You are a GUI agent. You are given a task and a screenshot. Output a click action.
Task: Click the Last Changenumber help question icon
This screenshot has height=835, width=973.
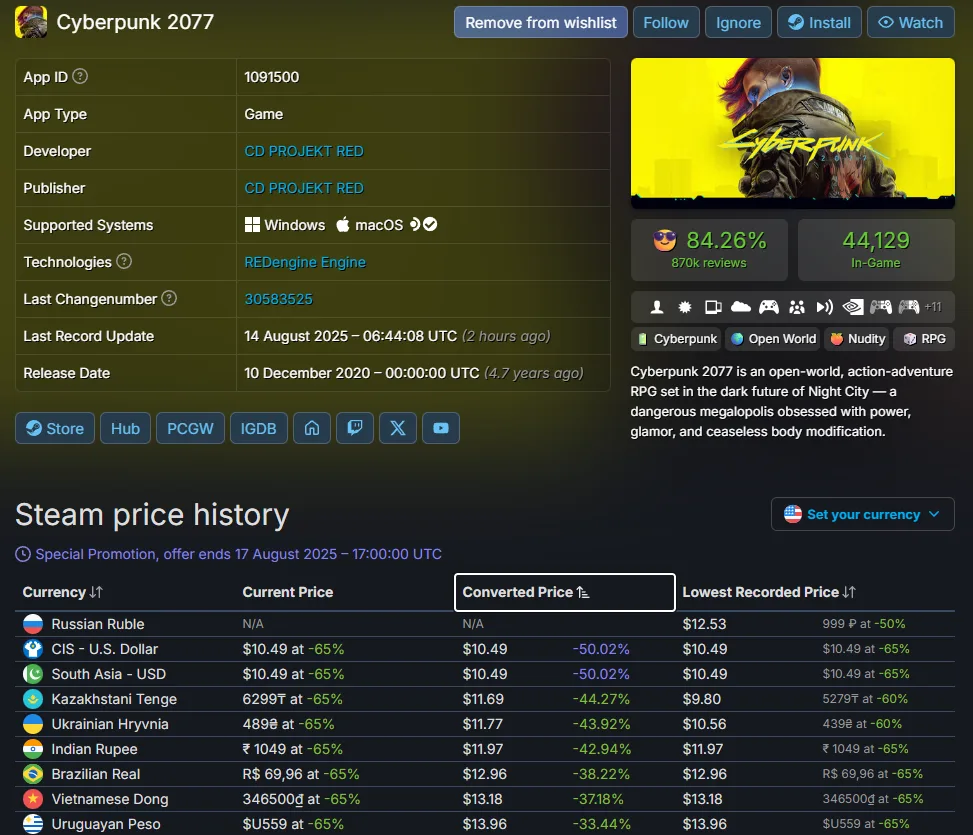point(169,298)
